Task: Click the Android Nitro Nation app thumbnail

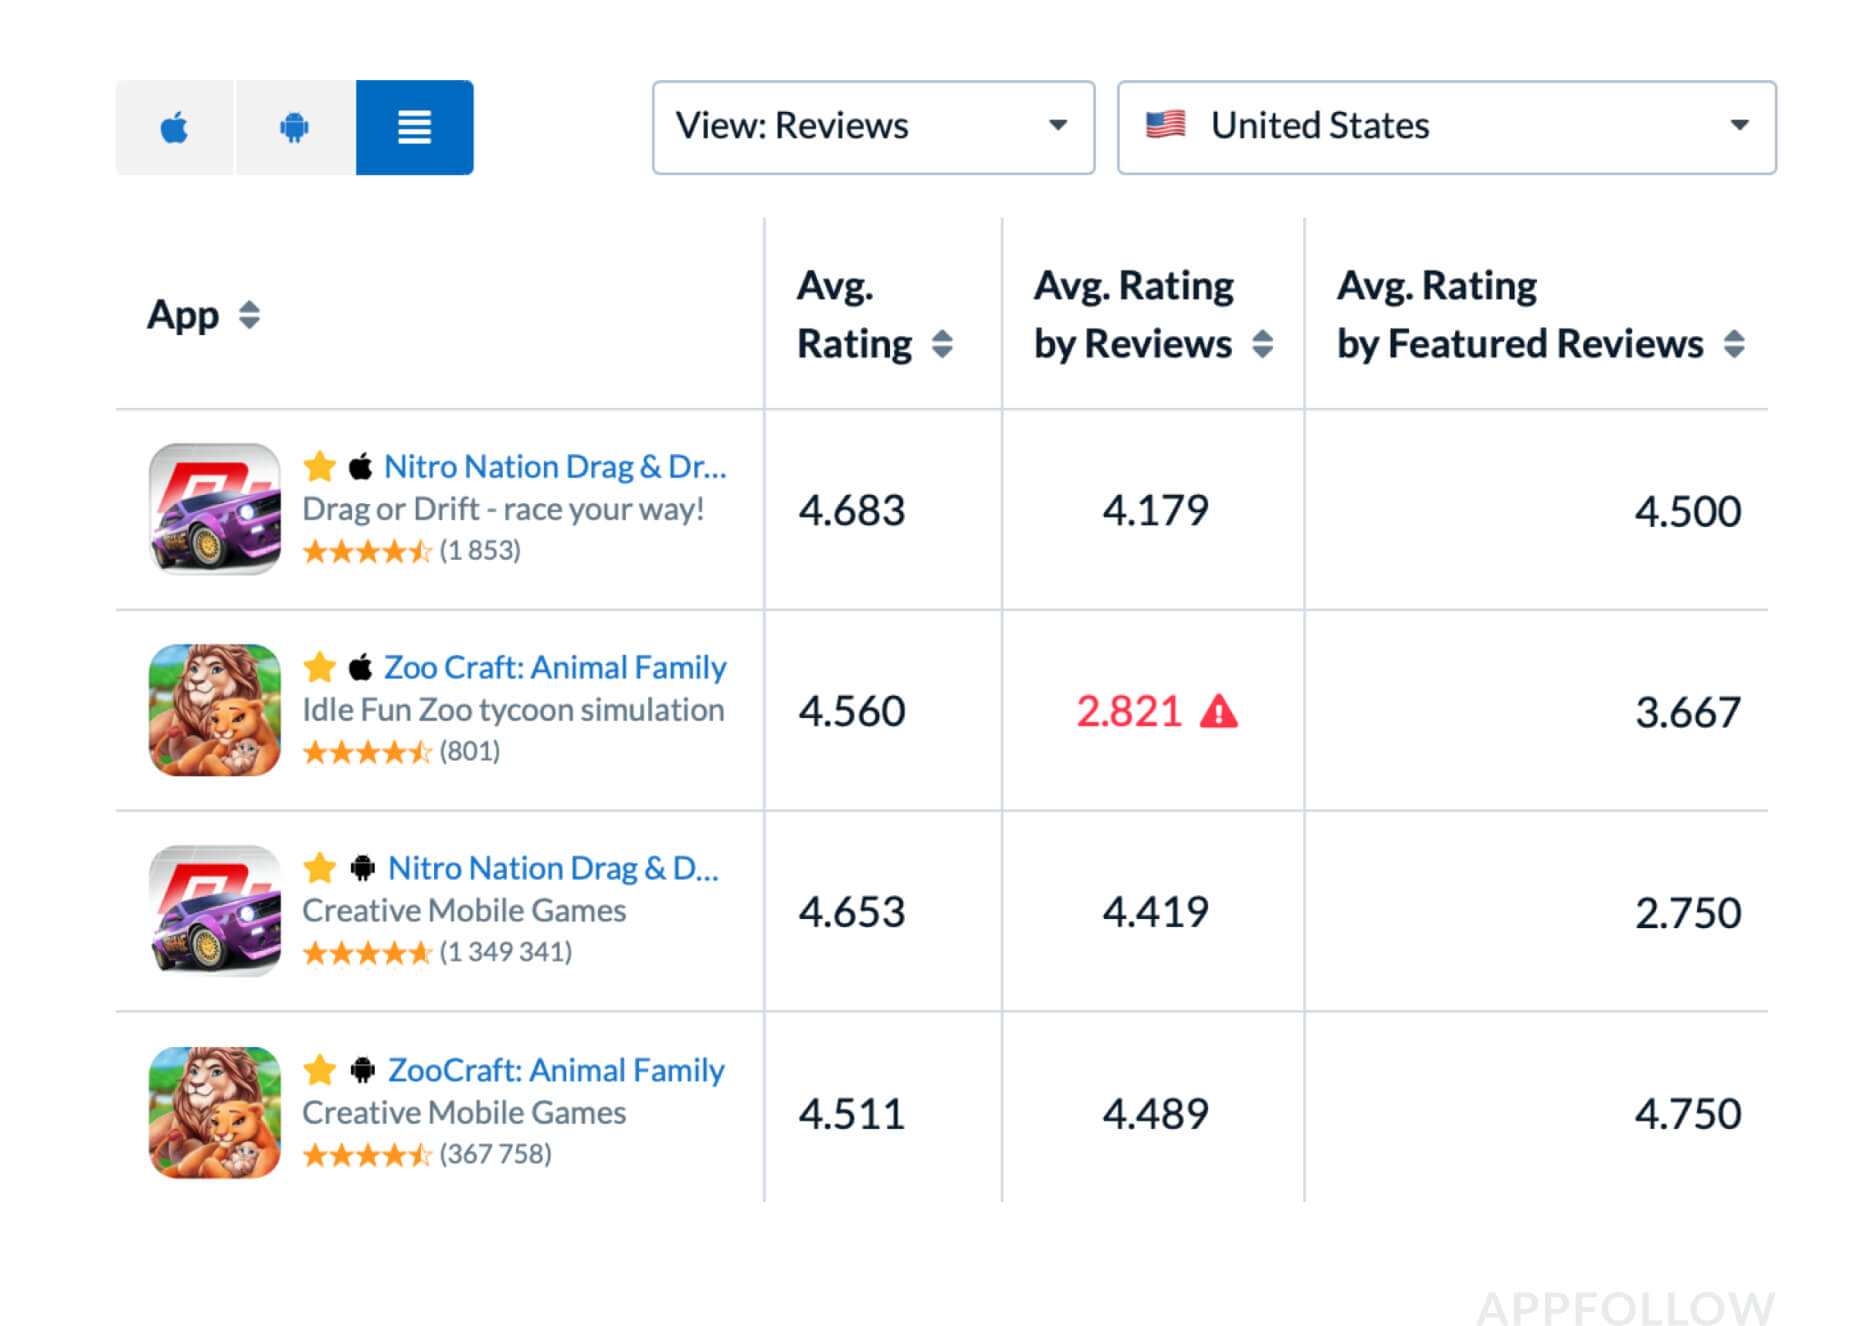Action: 215,911
